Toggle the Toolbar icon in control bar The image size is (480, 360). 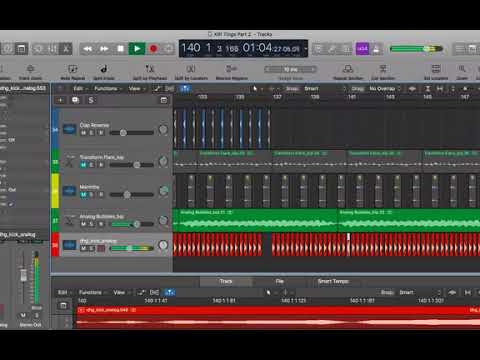point(21,49)
